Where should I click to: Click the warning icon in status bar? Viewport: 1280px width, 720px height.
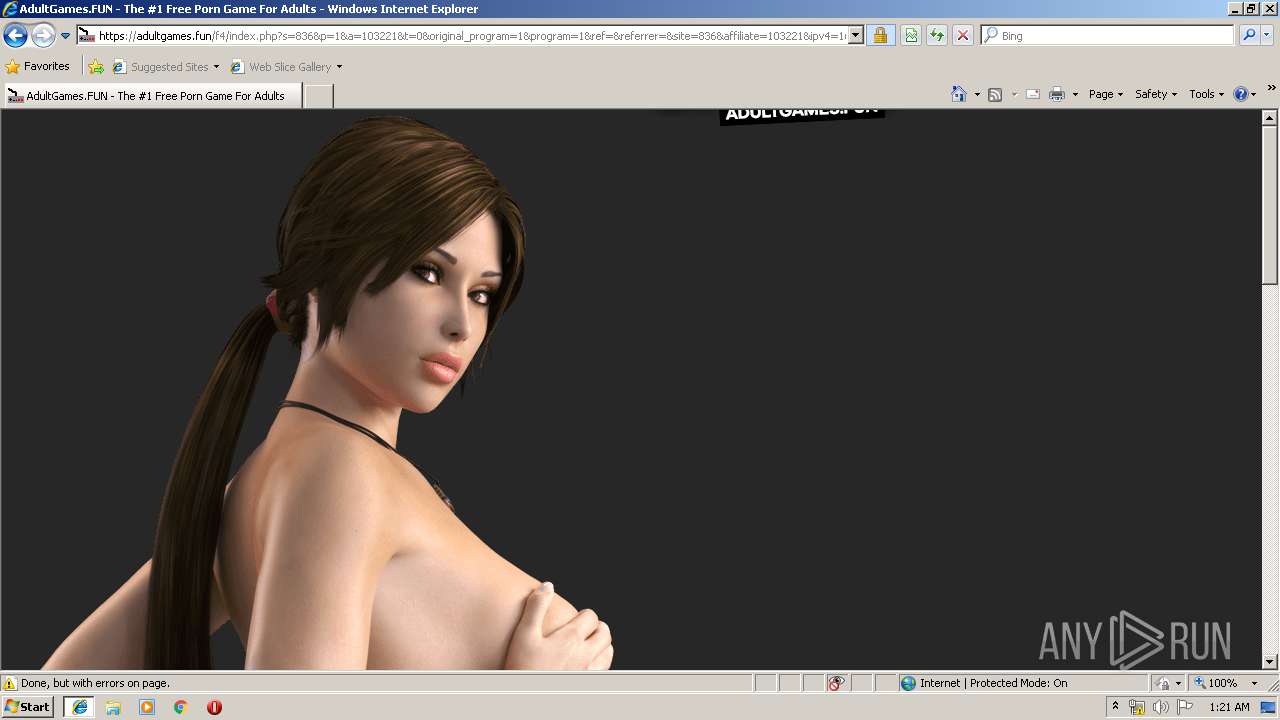10,683
